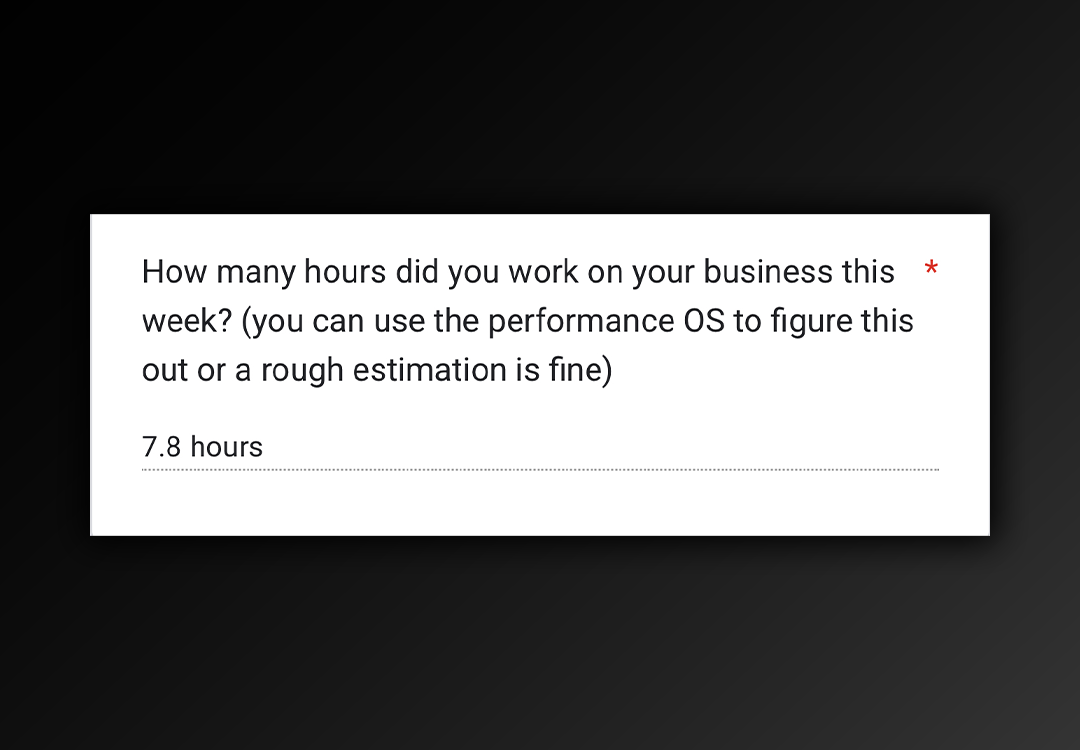
Task: Click the red required asterisk
Action: (931, 268)
